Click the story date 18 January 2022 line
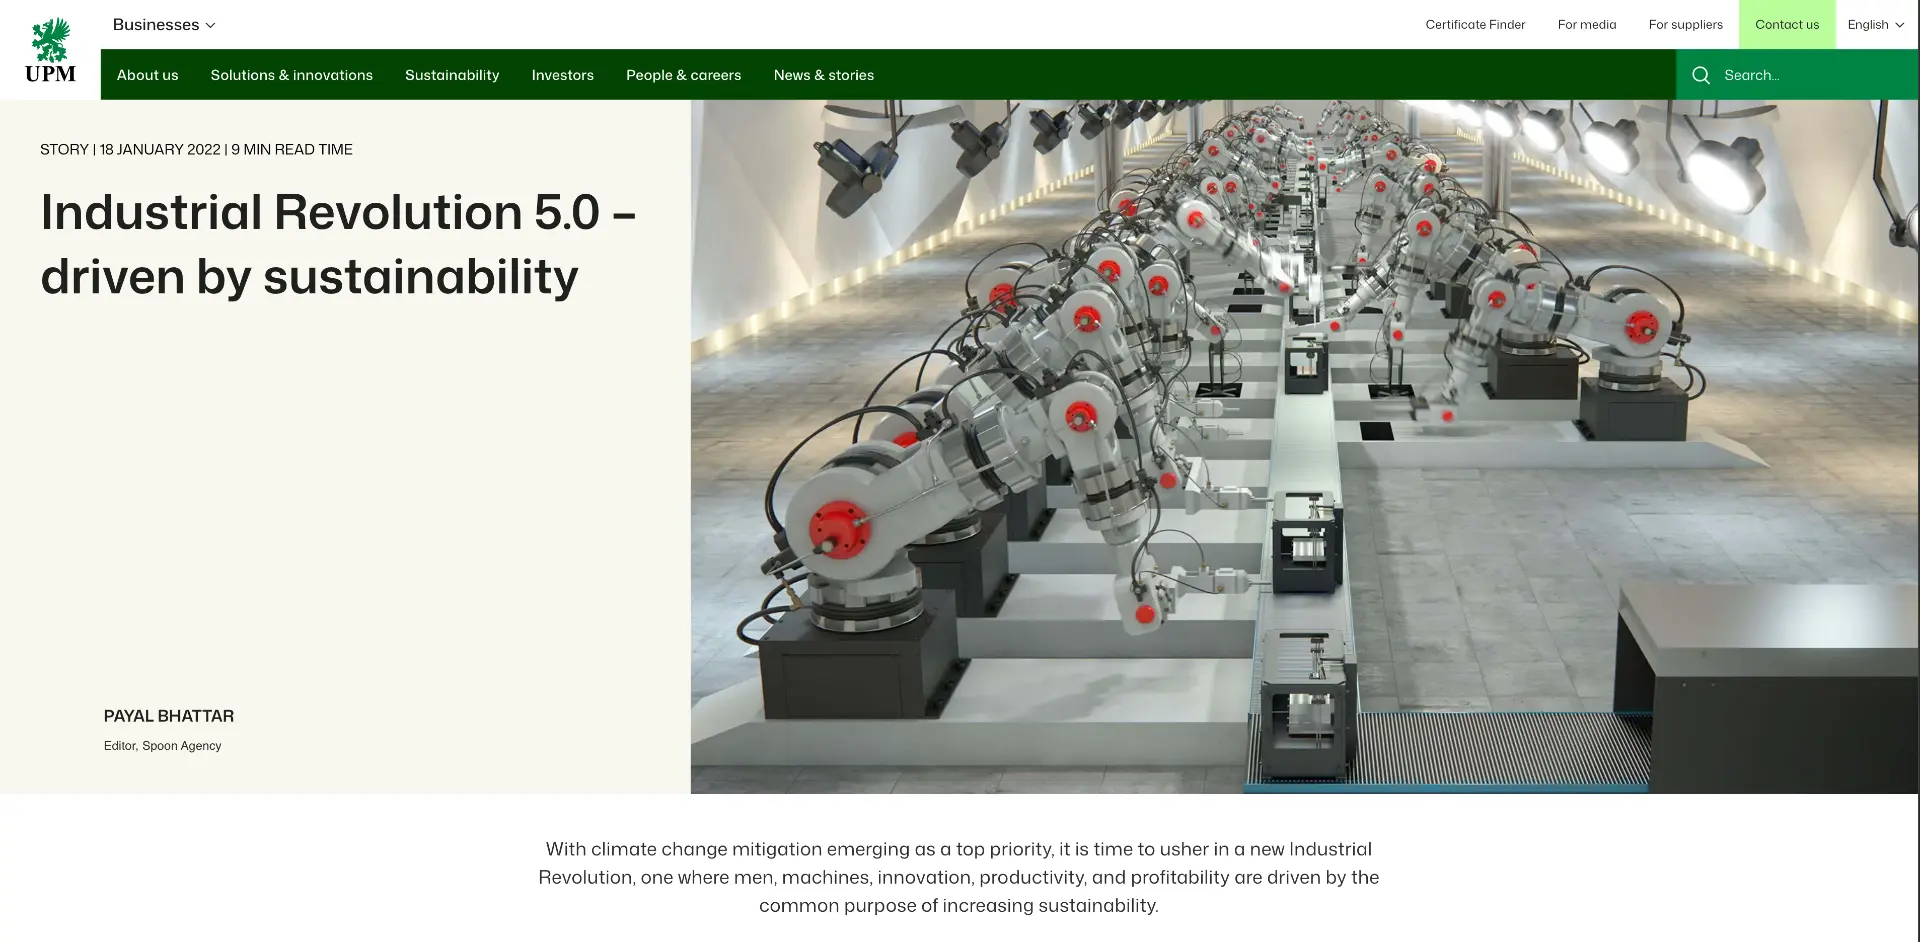 (x=196, y=149)
